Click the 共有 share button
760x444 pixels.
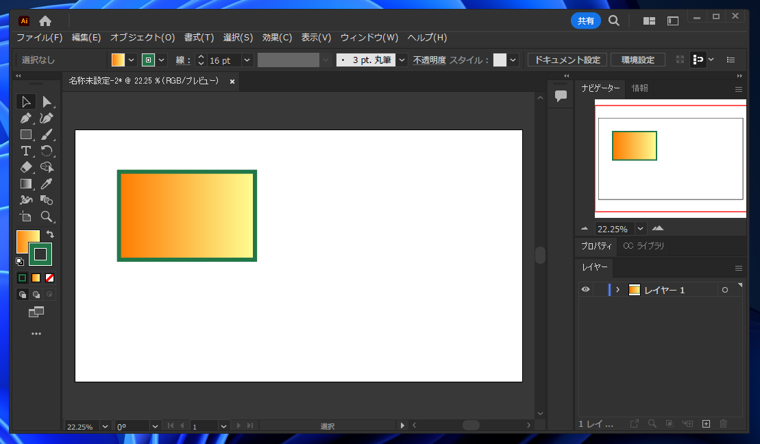coord(586,21)
